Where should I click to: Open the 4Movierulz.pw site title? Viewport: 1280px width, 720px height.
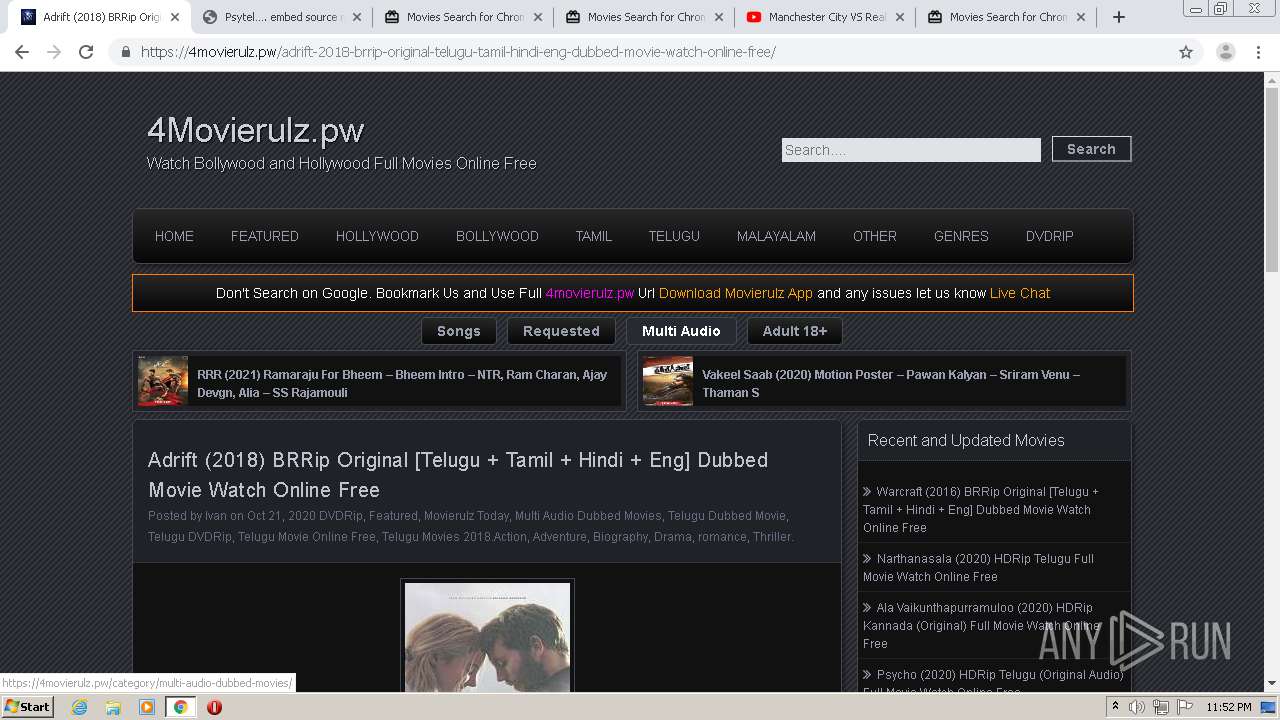255,130
